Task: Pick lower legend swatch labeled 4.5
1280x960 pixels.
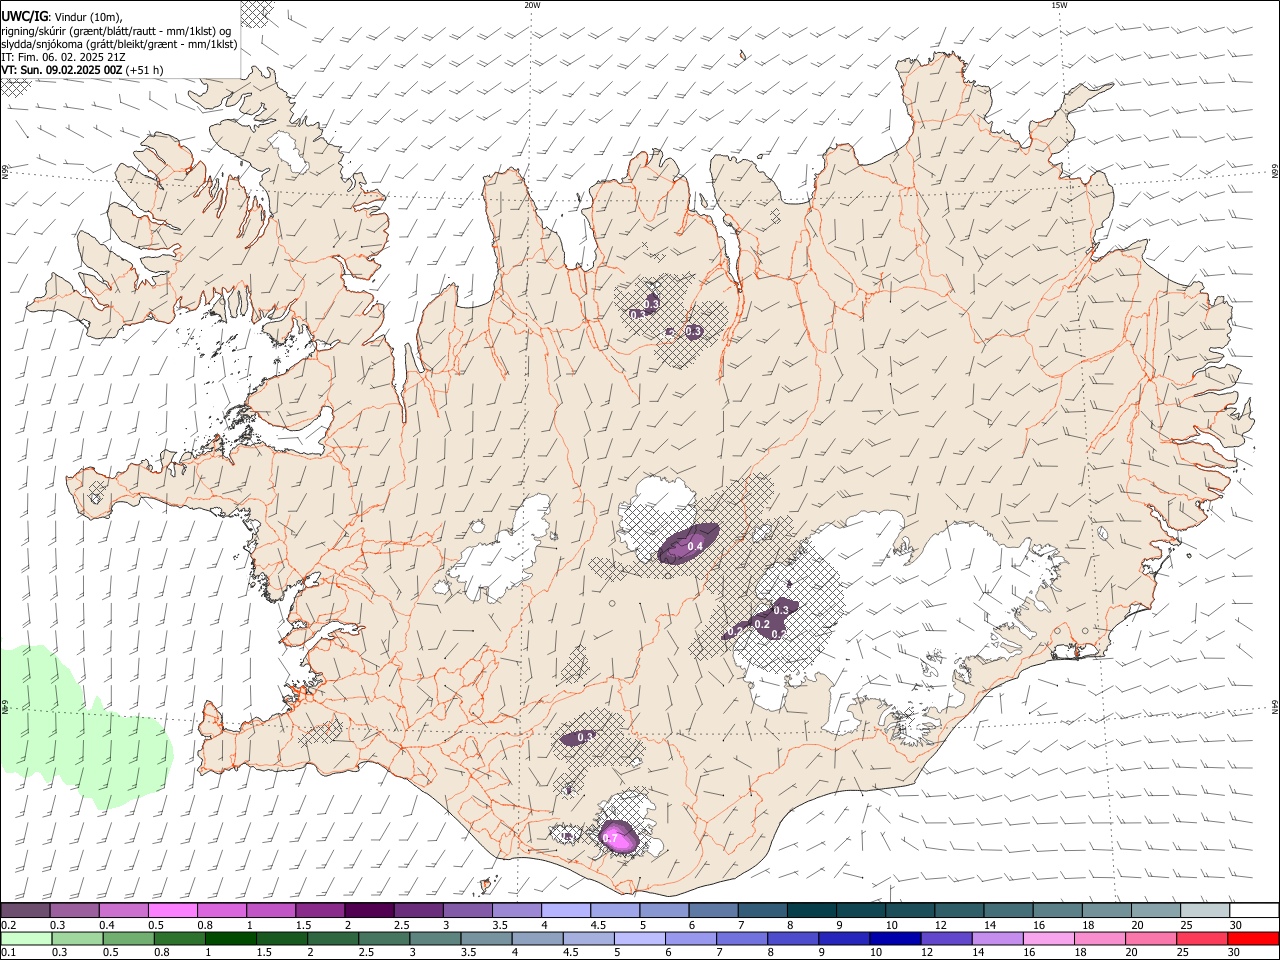Action: [x=589, y=938]
